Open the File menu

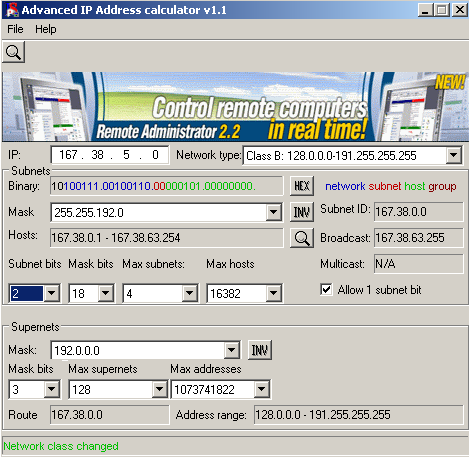15,29
